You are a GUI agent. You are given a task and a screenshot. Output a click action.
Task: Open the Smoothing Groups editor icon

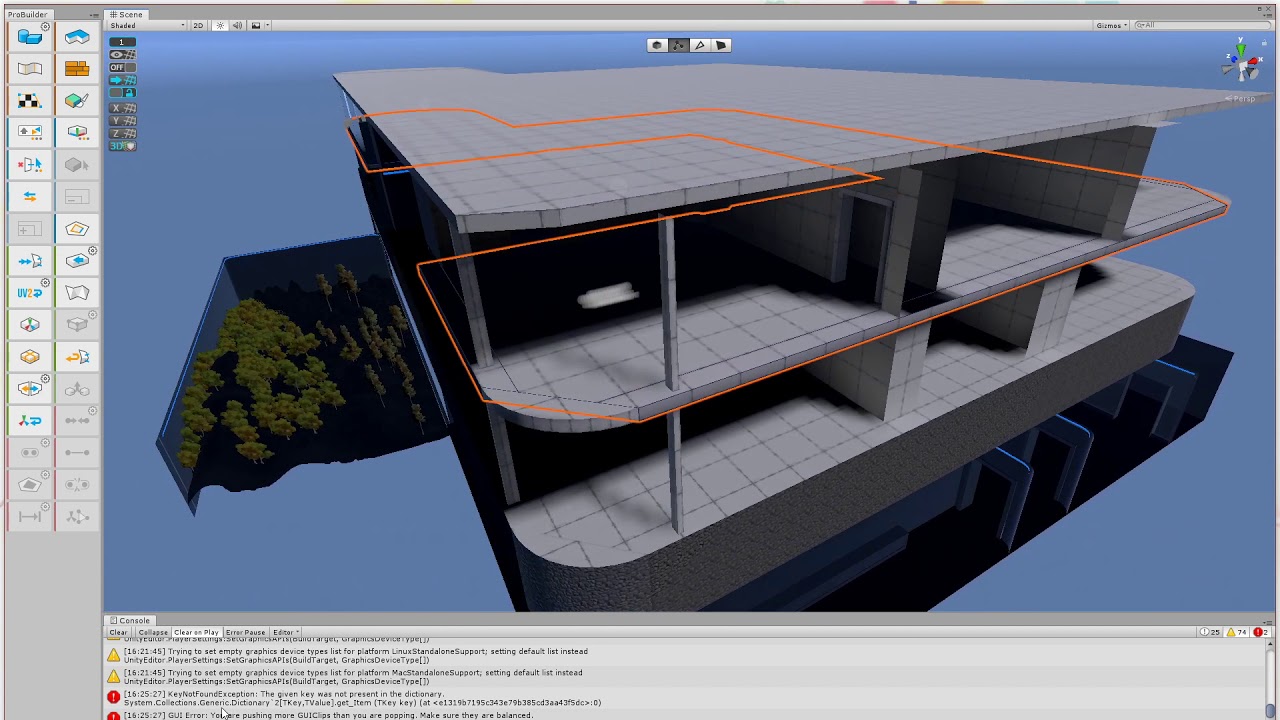pos(30,69)
